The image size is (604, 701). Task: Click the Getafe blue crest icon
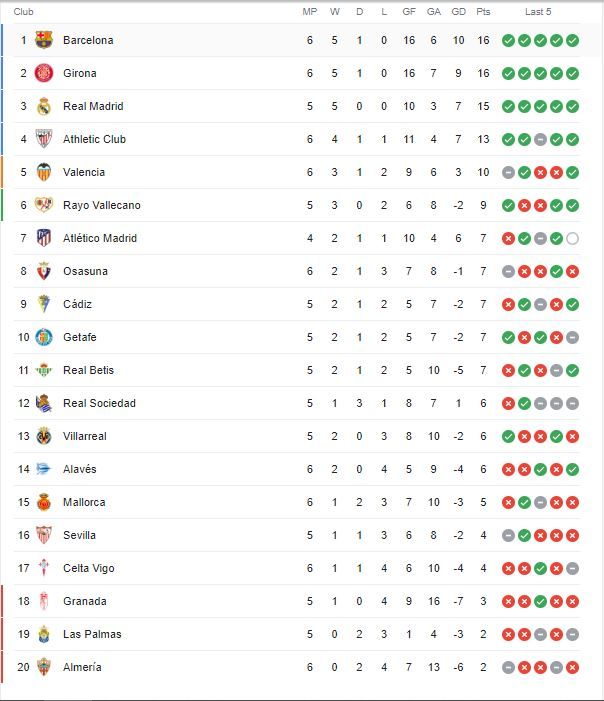[x=44, y=337]
